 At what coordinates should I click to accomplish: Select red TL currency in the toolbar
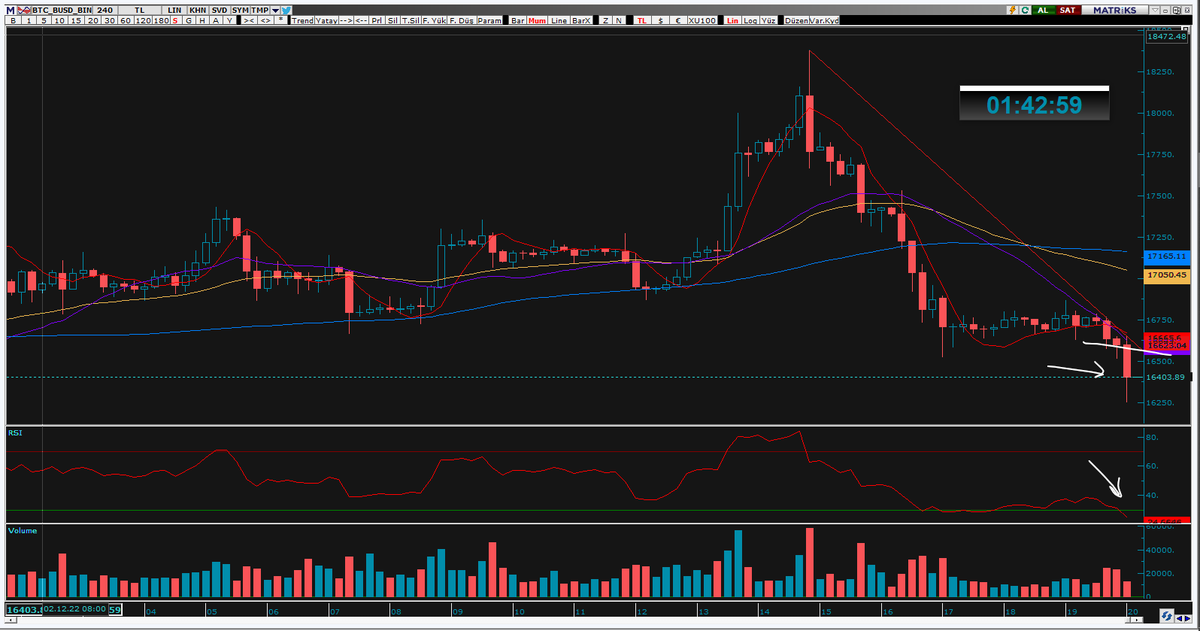(x=642, y=21)
